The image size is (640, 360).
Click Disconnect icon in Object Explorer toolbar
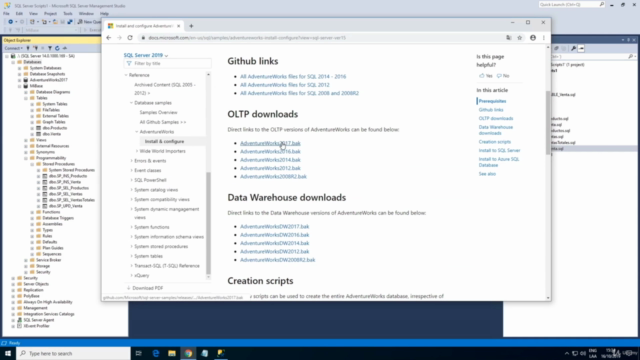pos(36,48)
